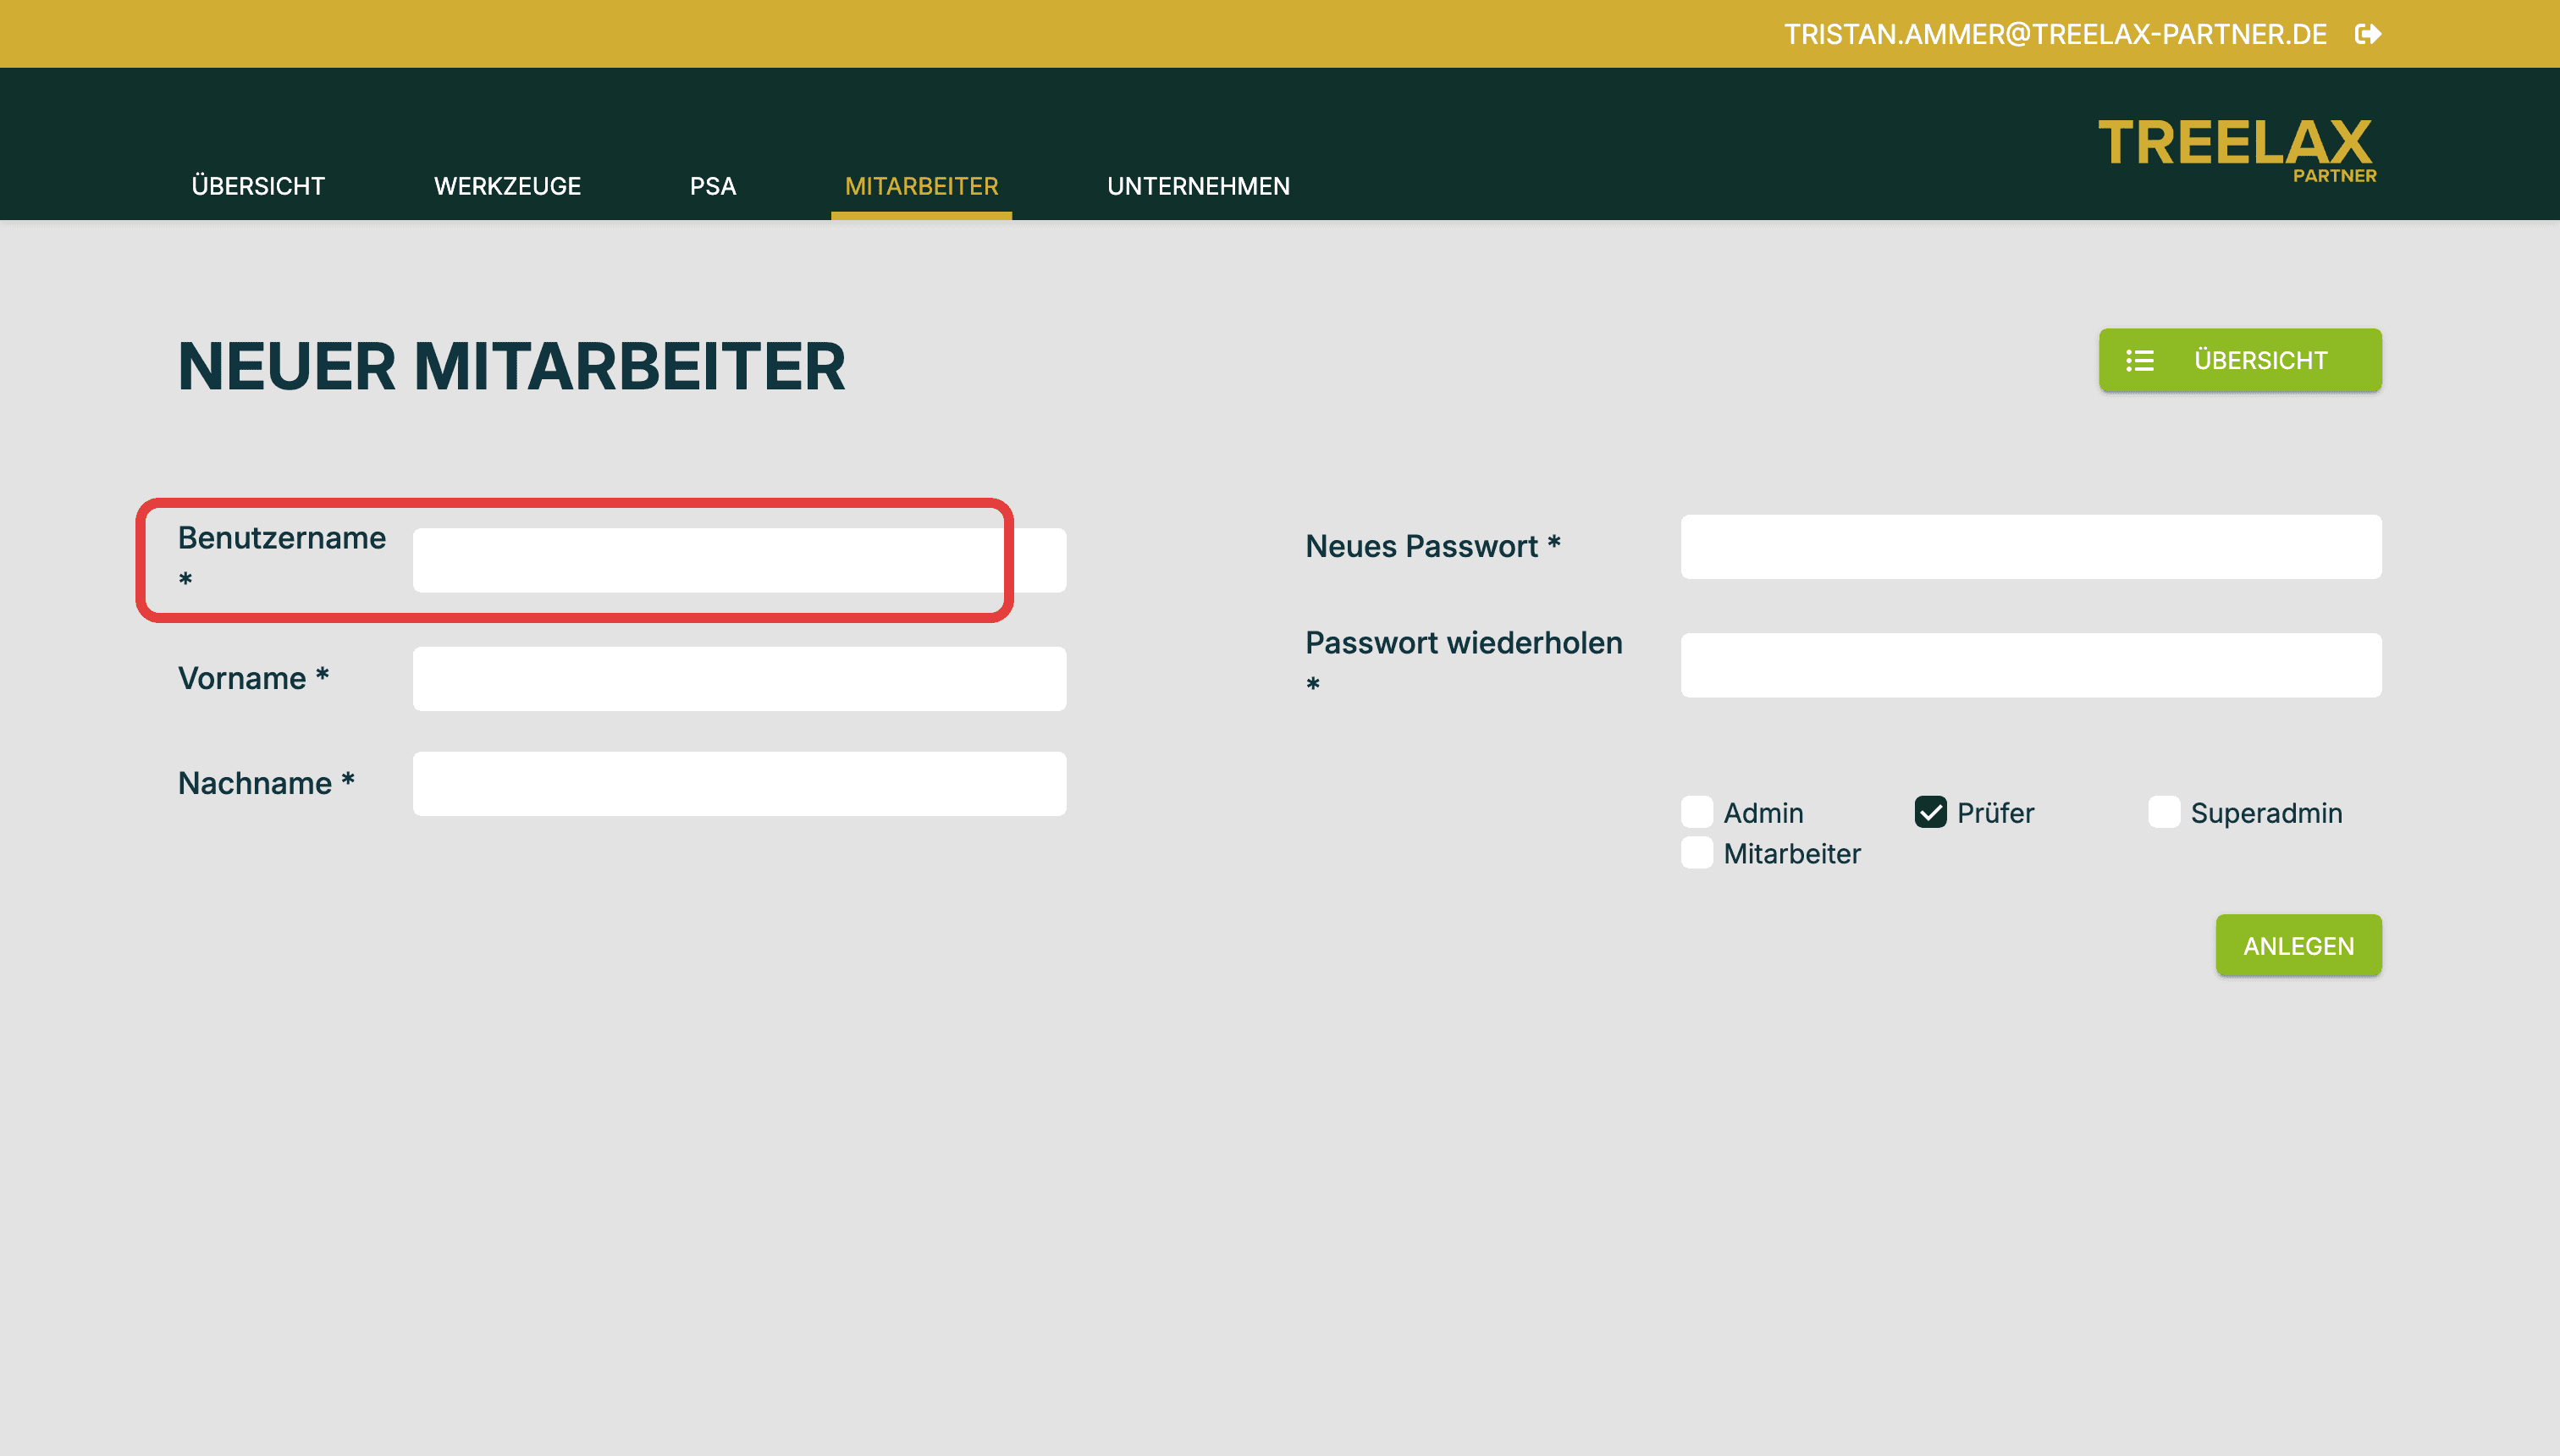2560x1456 pixels.
Task: Select the Nachname input field
Action: [739, 783]
